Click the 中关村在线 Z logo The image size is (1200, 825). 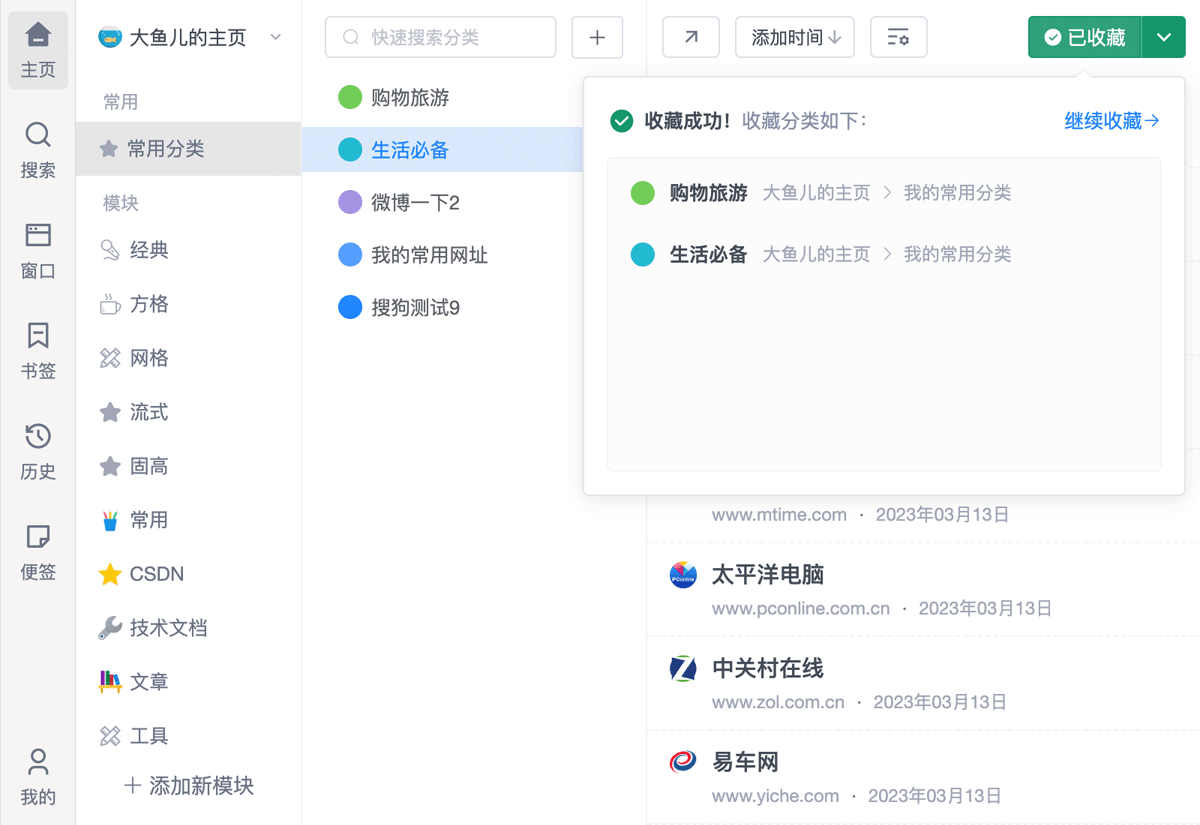point(683,668)
